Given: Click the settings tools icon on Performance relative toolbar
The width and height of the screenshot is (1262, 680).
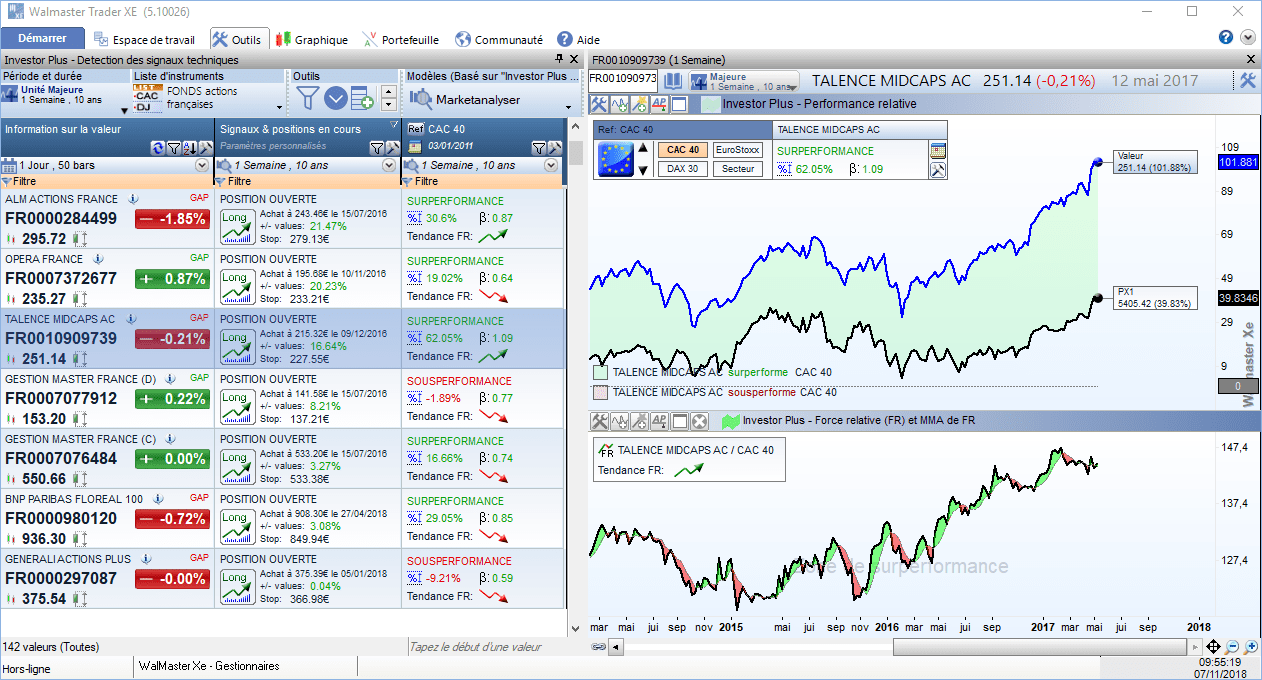Looking at the screenshot, I should [x=599, y=104].
